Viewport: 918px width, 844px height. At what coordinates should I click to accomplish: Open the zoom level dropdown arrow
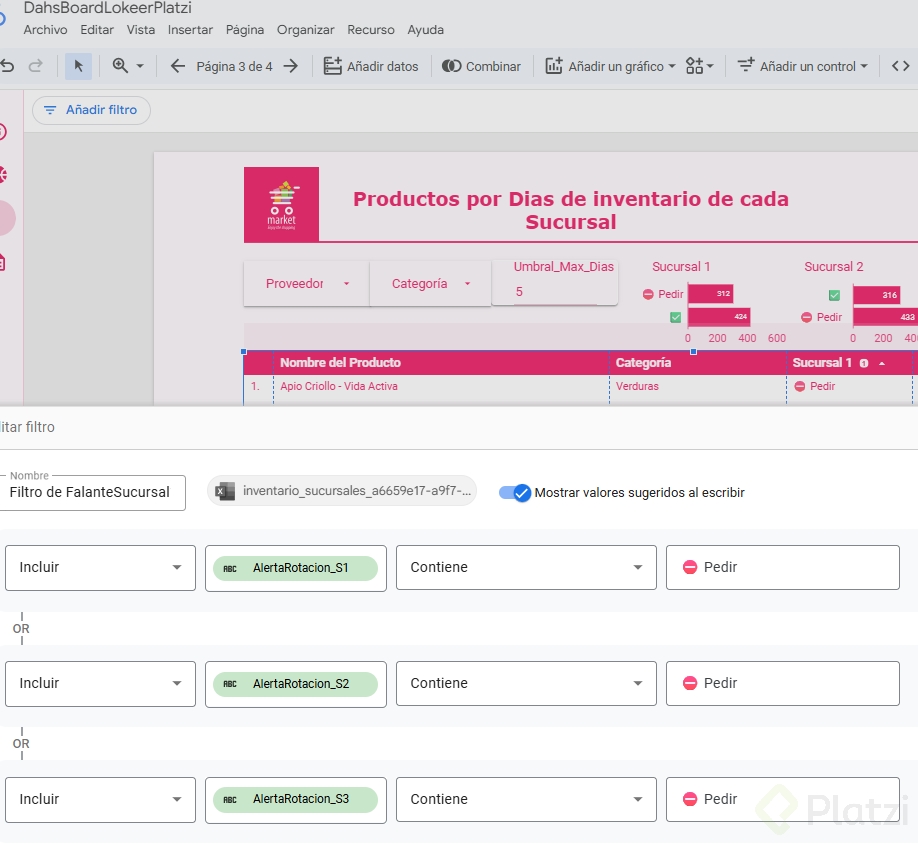point(140,66)
